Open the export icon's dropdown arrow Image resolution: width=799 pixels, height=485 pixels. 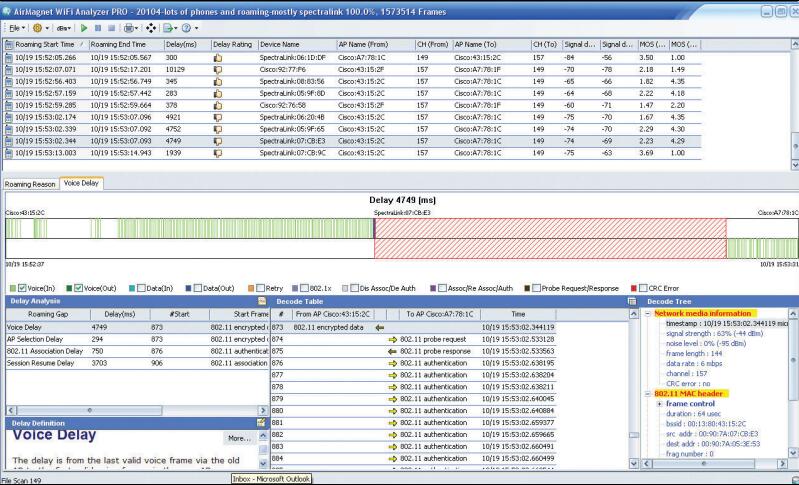tap(176, 28)
